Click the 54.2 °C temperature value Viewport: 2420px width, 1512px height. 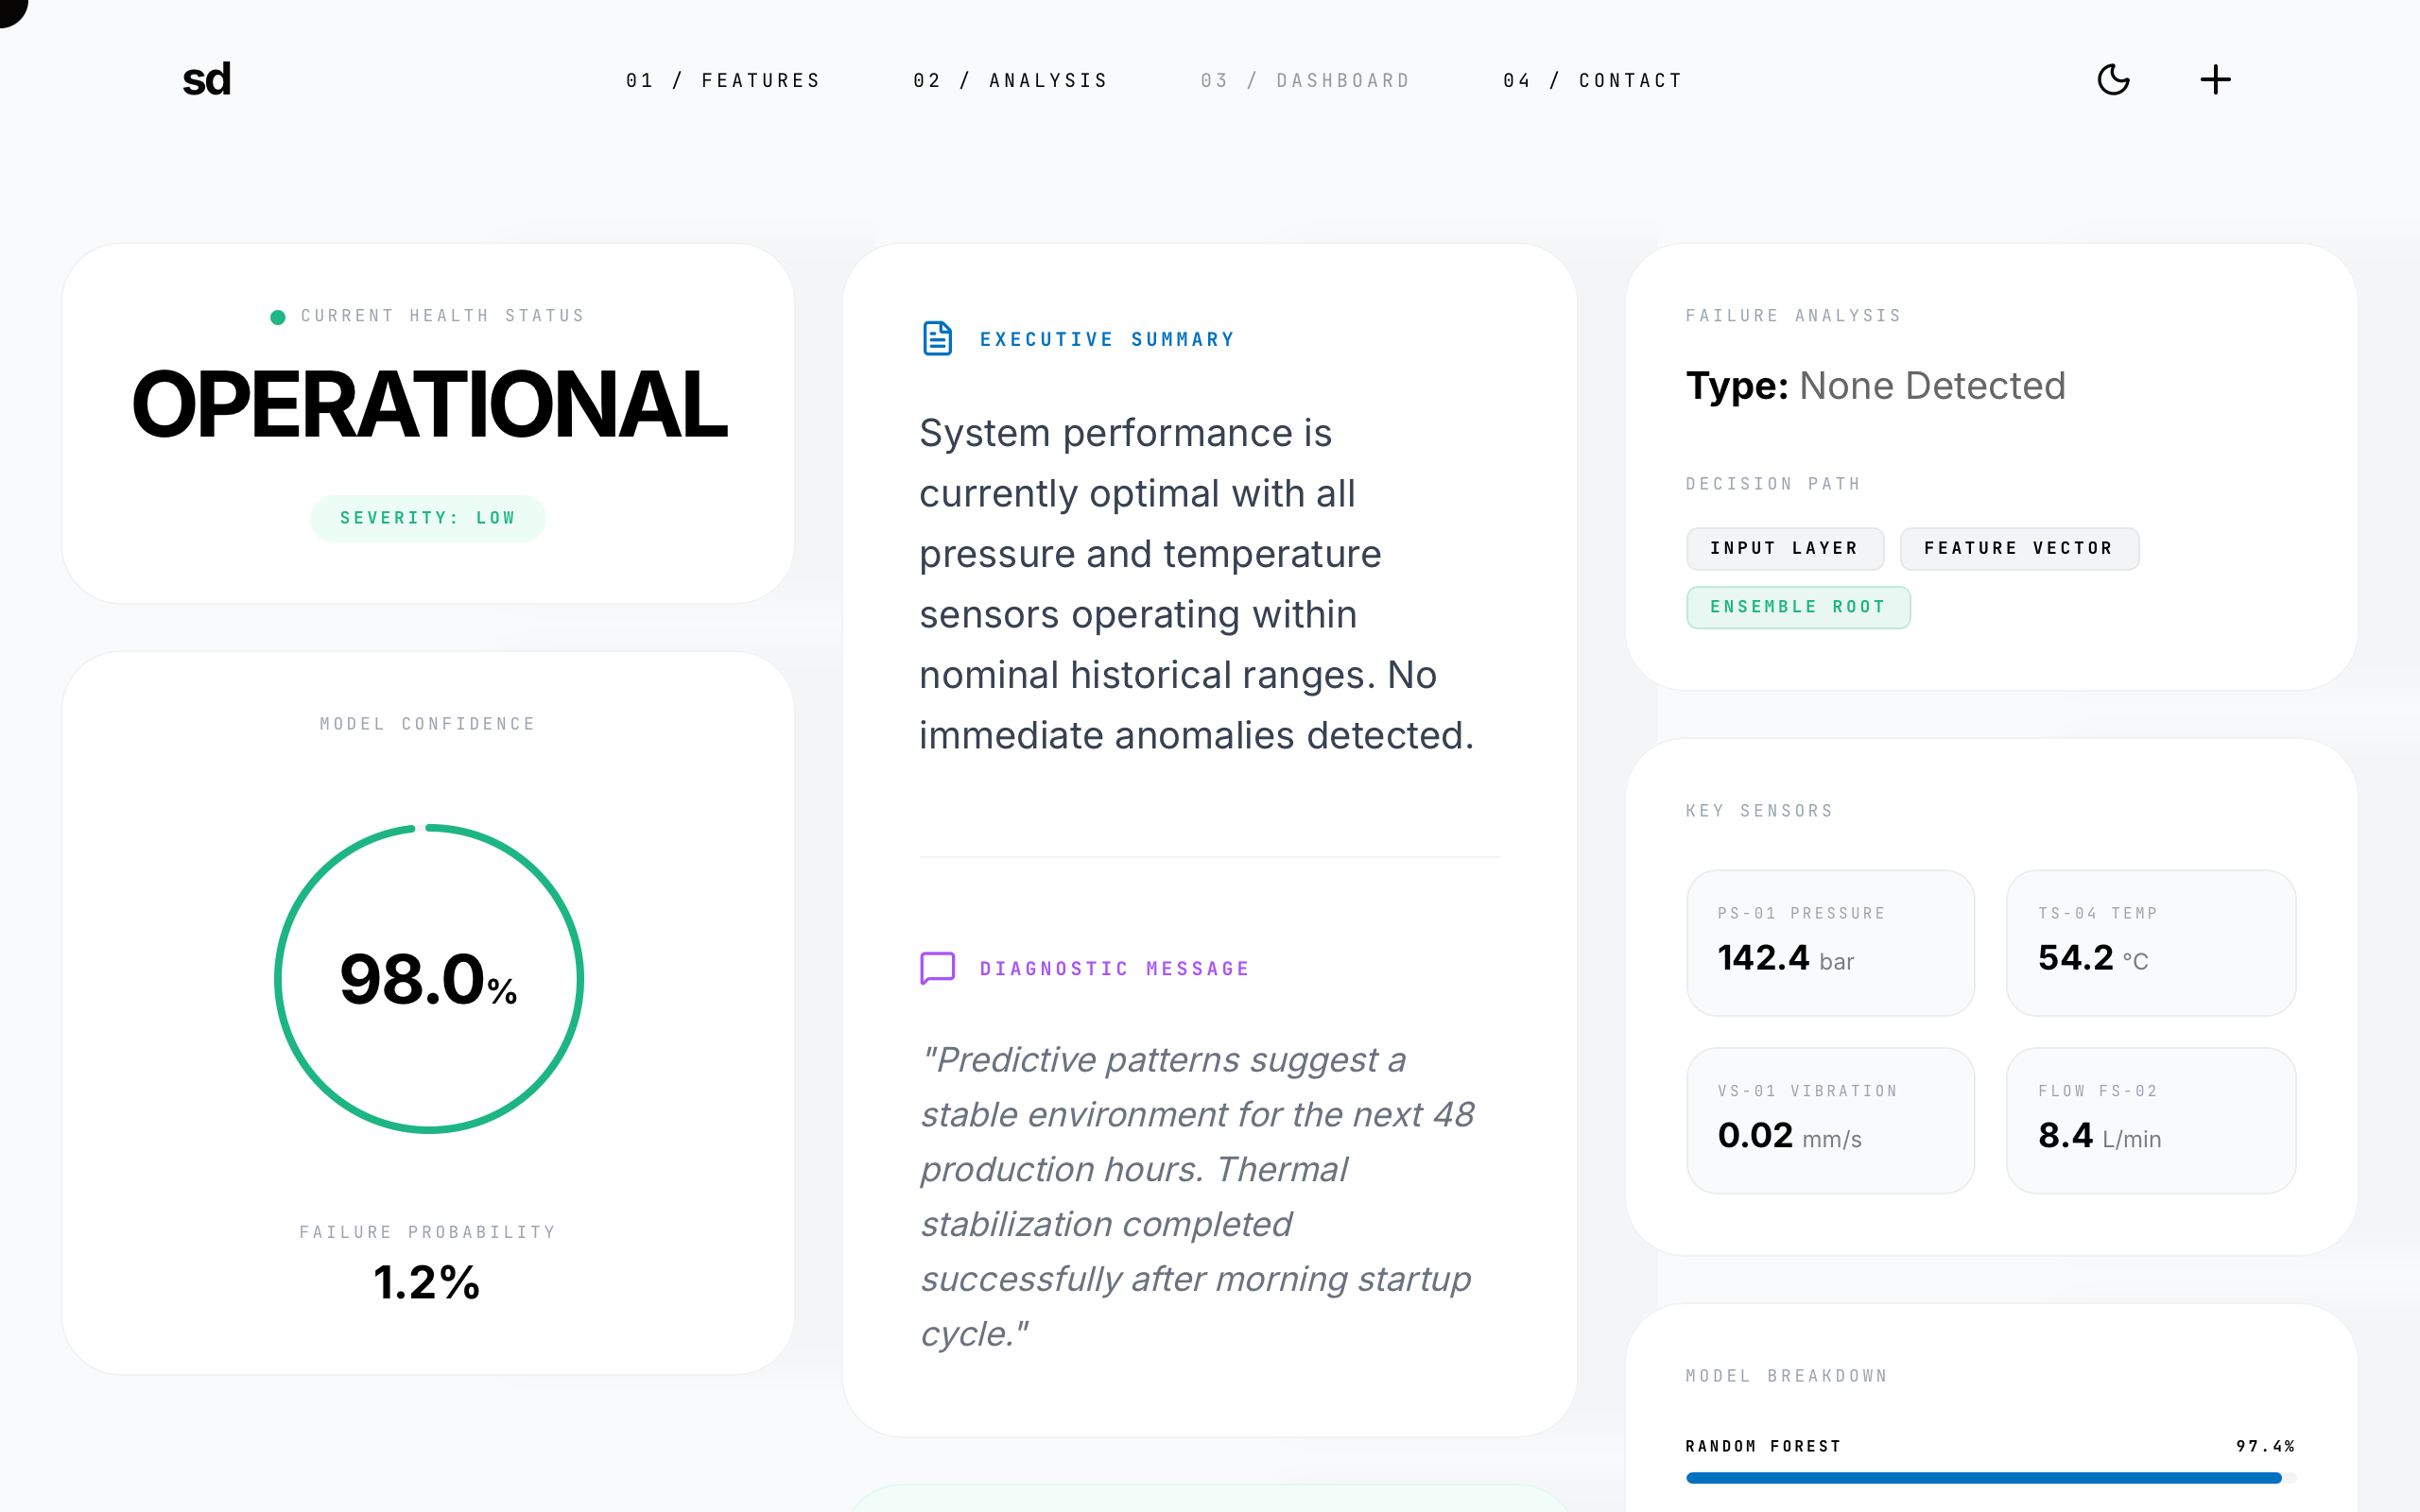2093,958
